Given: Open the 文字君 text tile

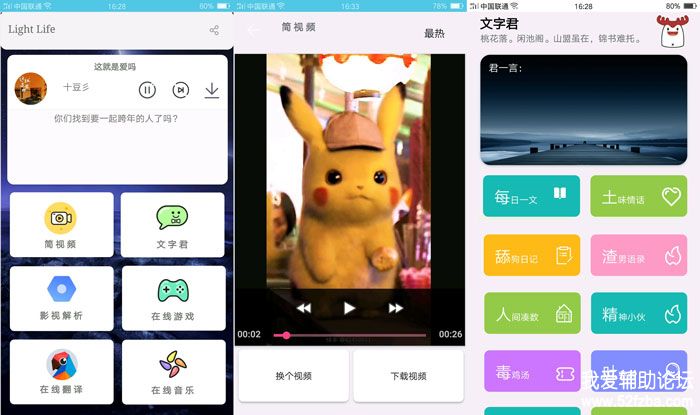Looking at the screenshot, I should point(172,225).
